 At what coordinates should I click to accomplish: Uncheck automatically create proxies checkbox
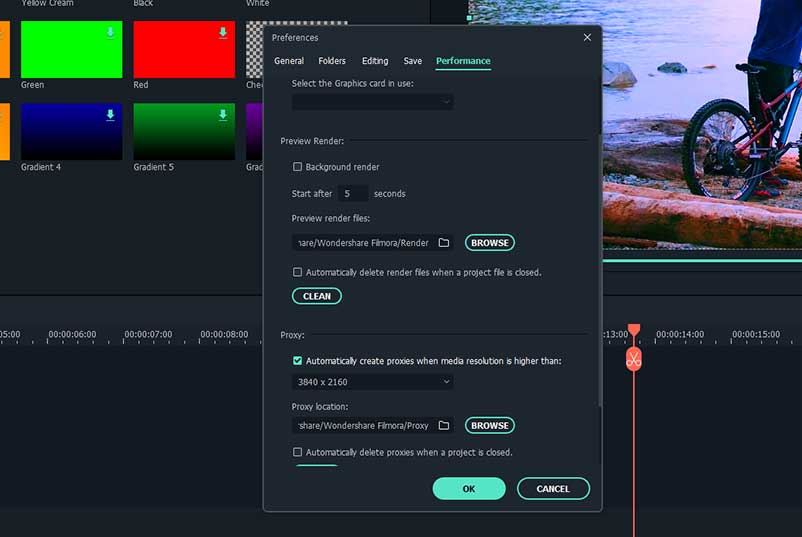point(297,361)
